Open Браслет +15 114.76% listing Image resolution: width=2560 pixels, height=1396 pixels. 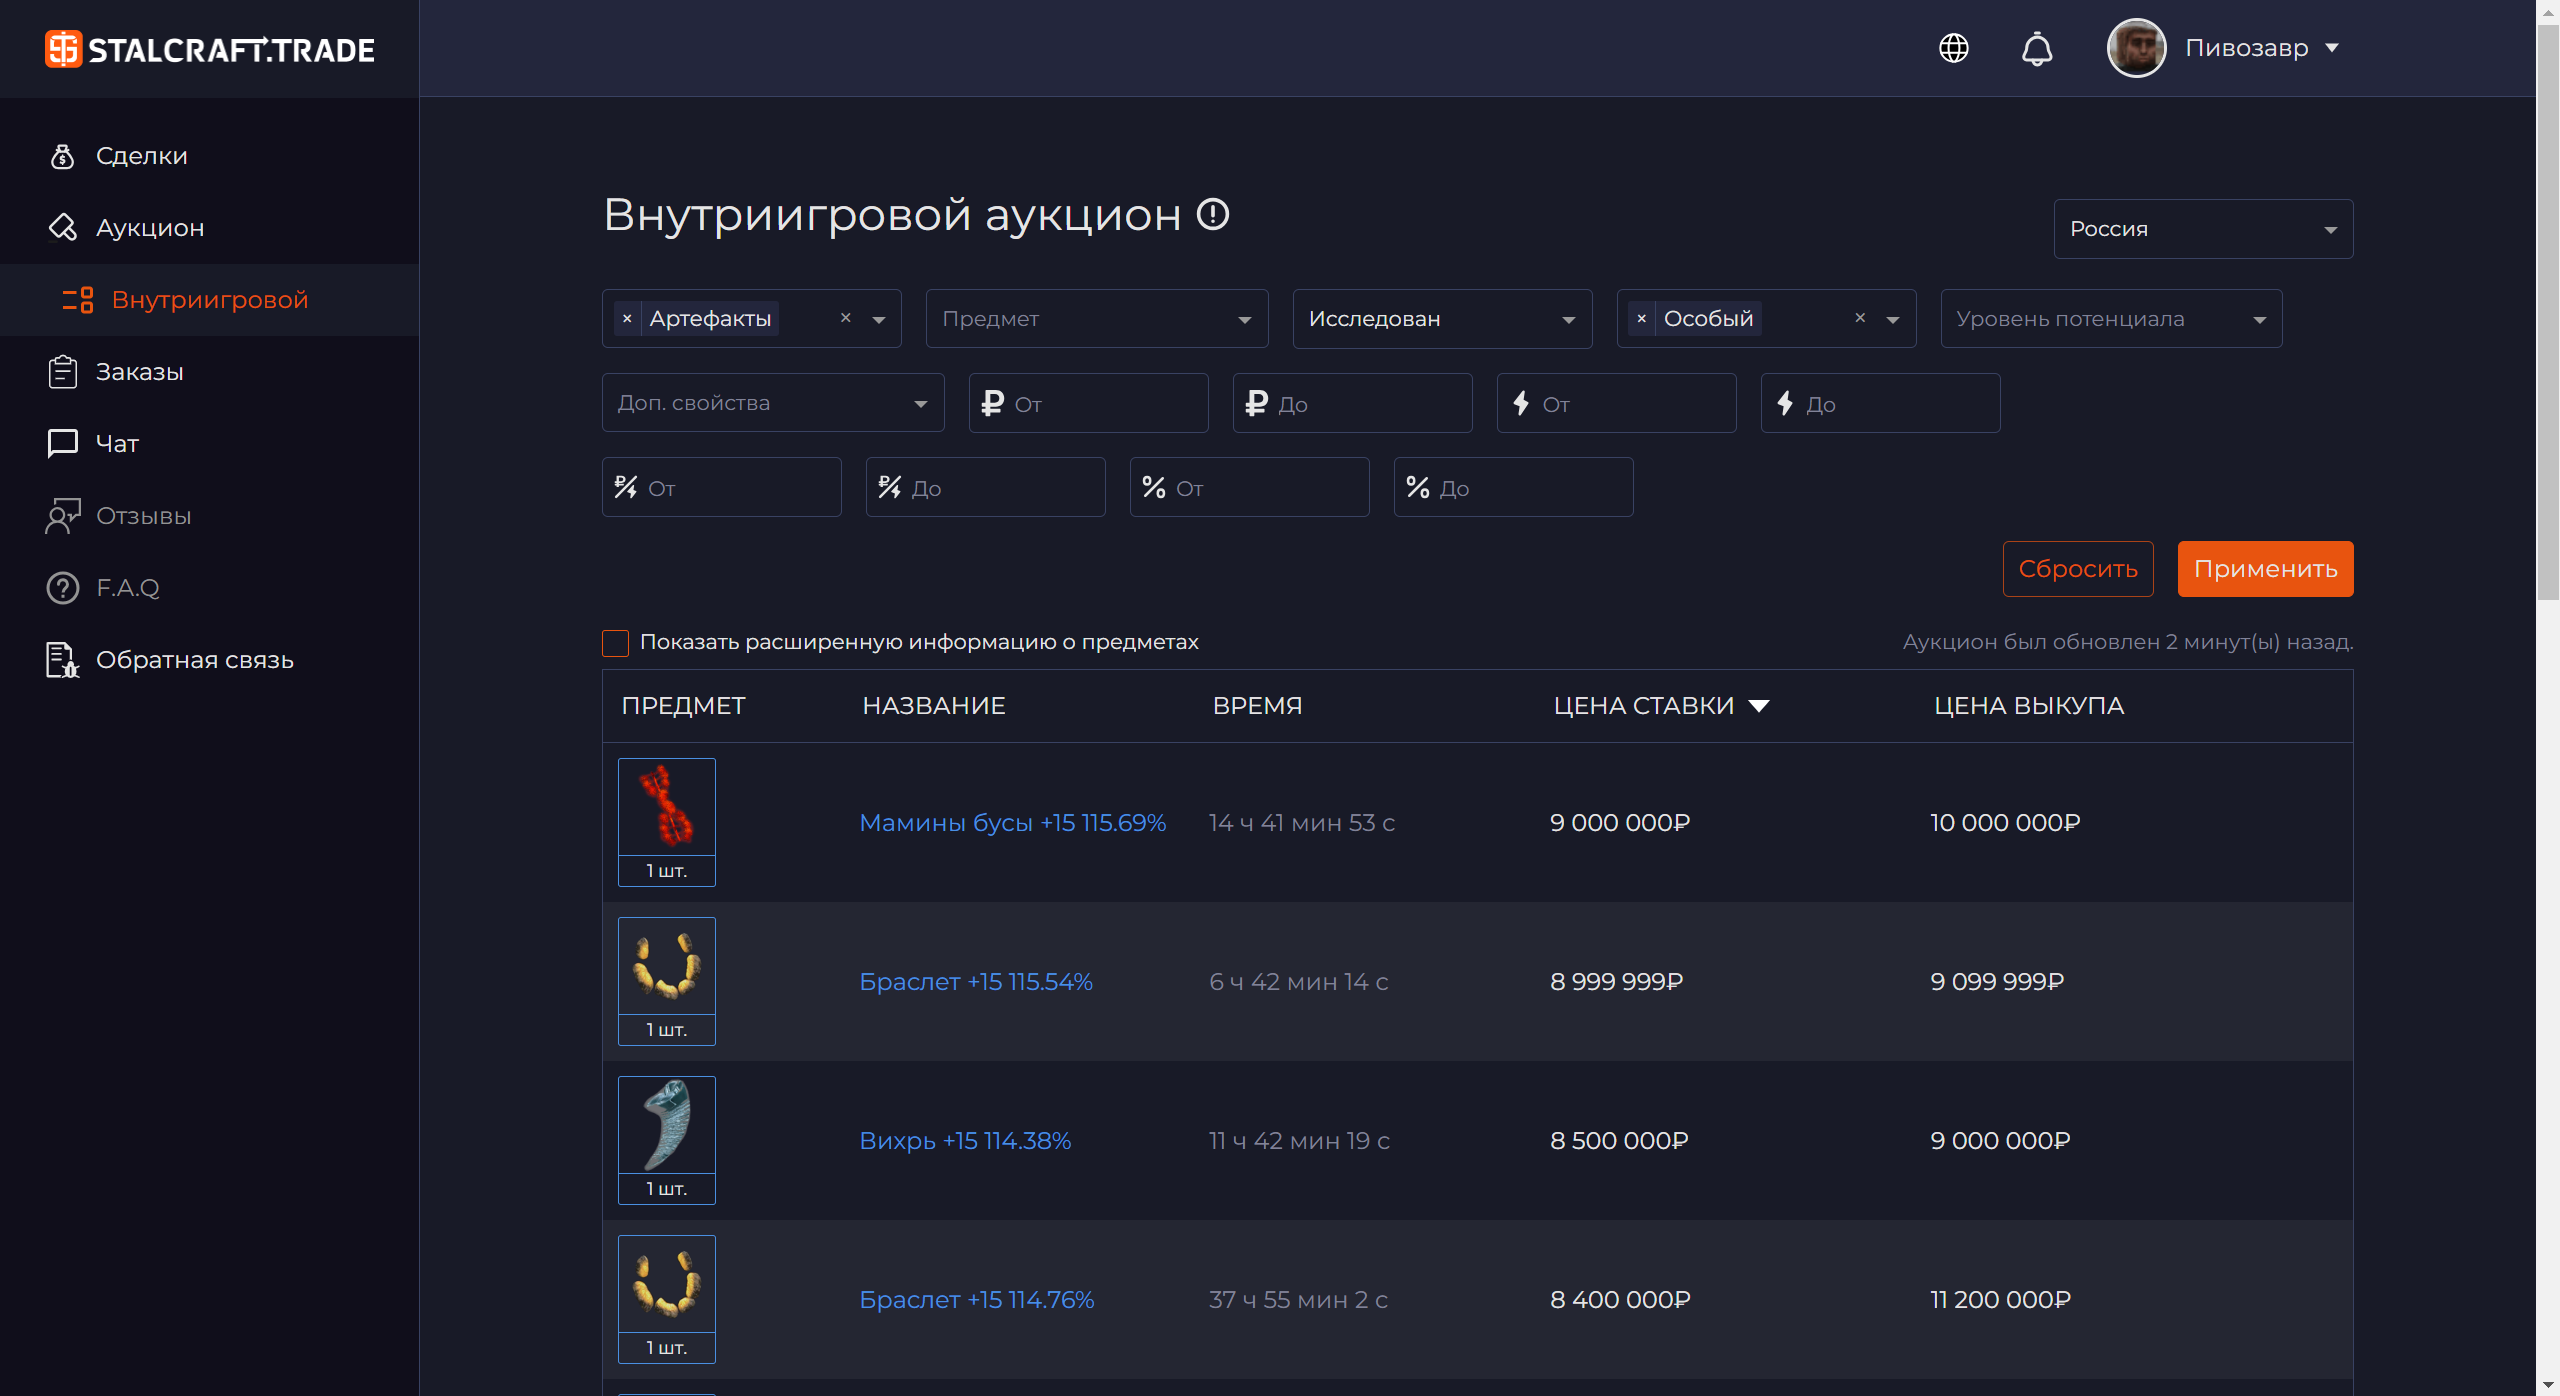click(977, 1299)
